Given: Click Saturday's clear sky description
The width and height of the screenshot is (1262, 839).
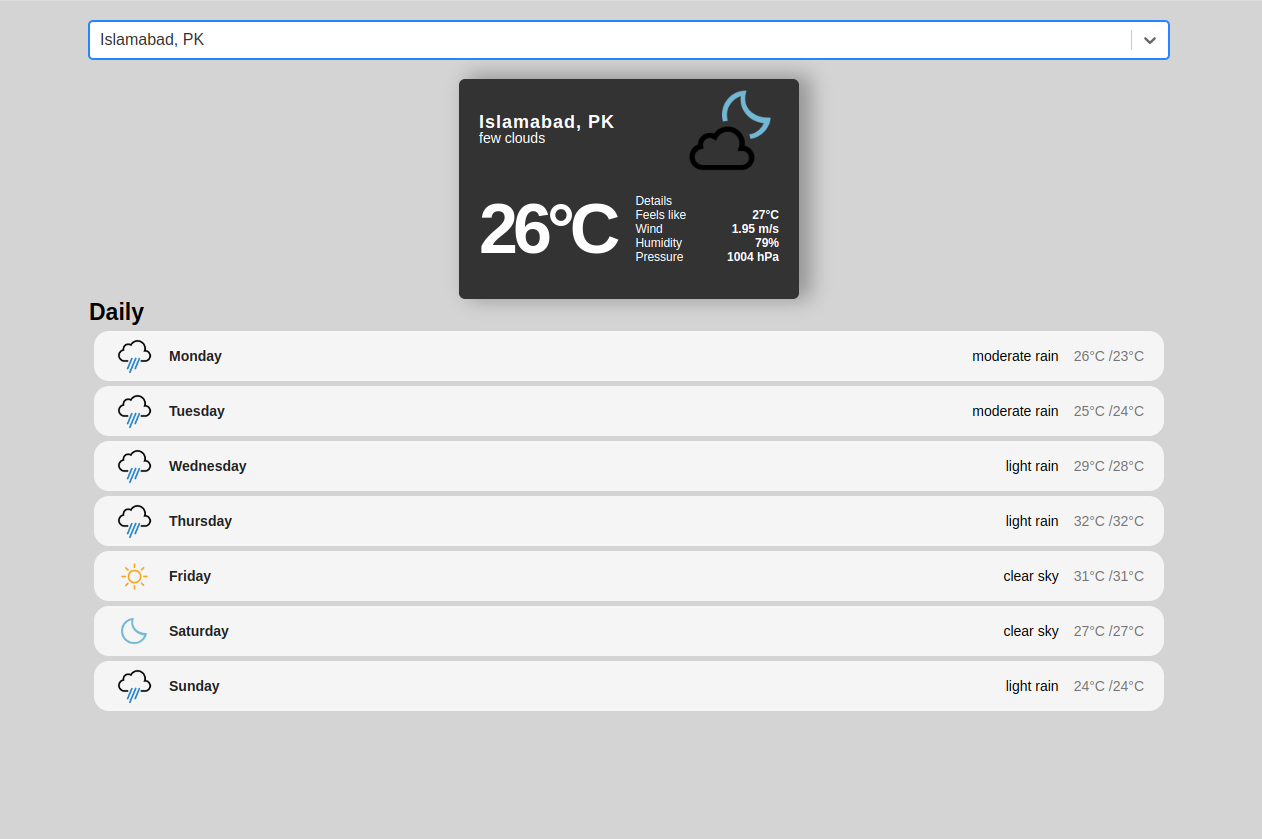Looking at the screenshot, I should [x=1031, y=631].
